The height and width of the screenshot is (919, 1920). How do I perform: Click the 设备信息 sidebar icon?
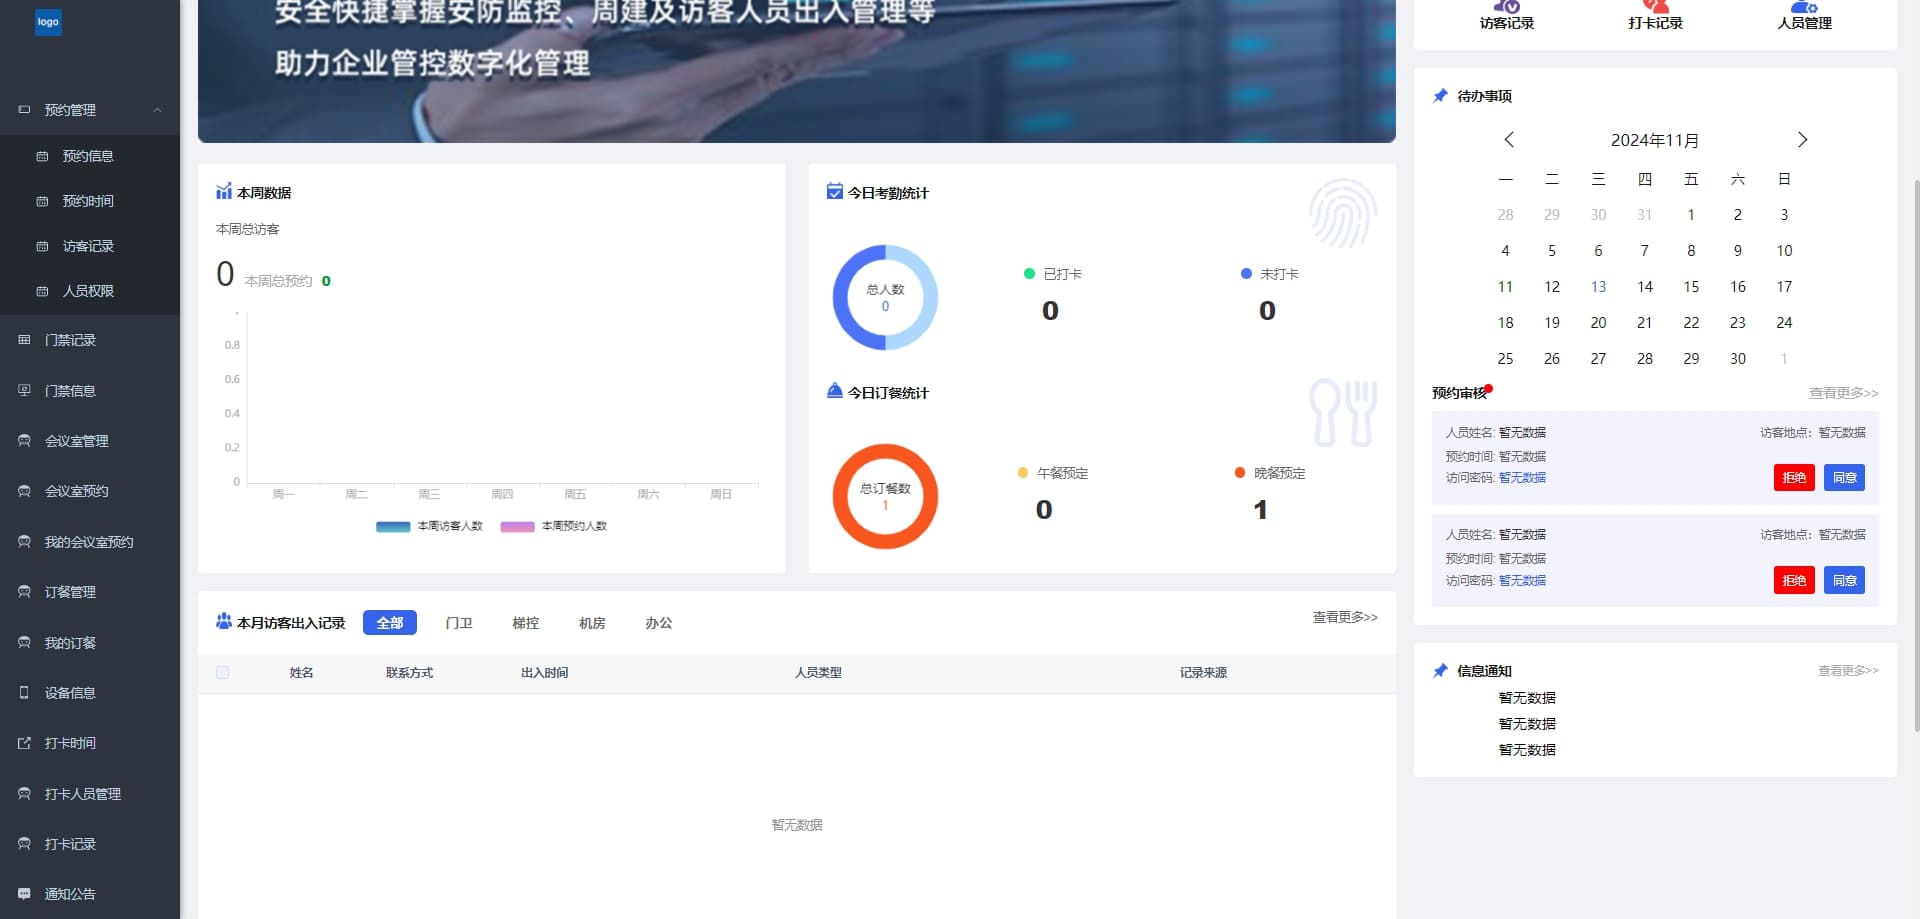click(24, 693)
